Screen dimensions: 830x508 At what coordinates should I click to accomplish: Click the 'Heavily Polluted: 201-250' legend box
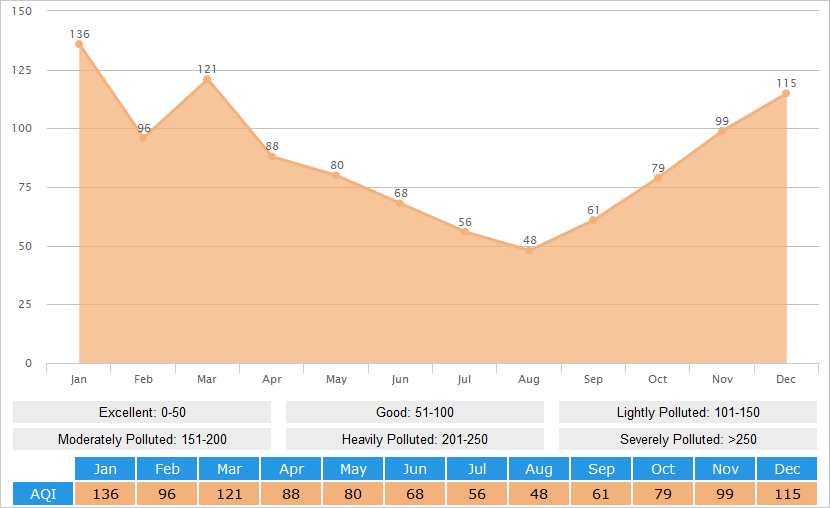tap(415, 439)
